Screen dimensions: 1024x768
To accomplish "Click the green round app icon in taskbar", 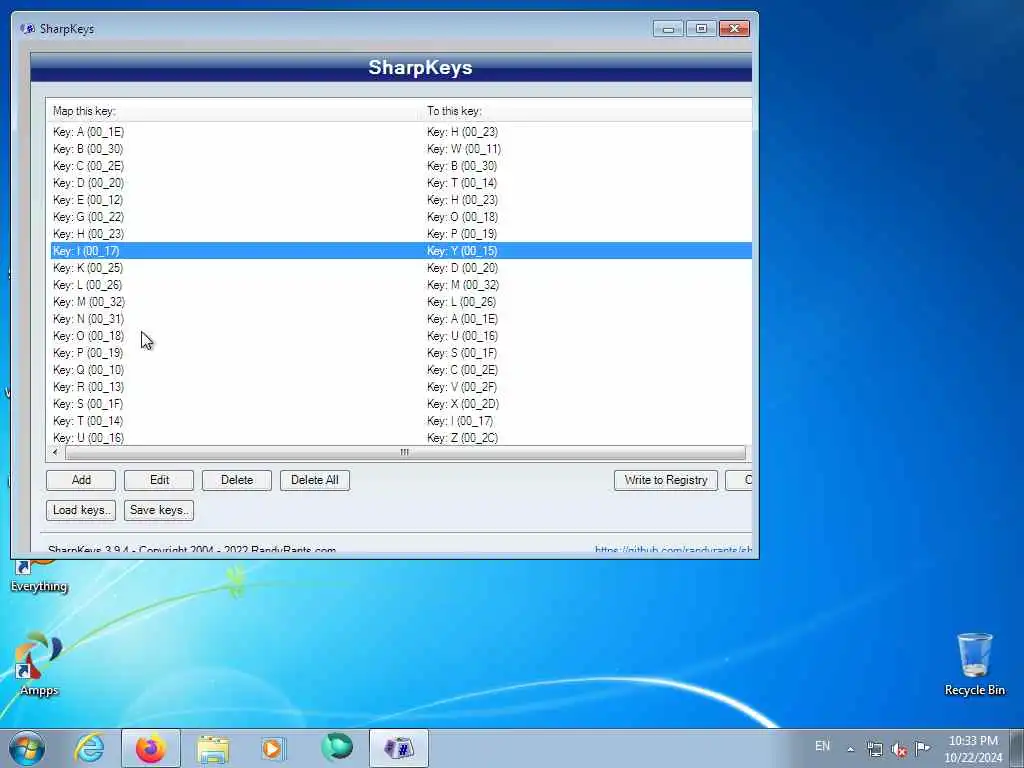I will click(337, 747).
